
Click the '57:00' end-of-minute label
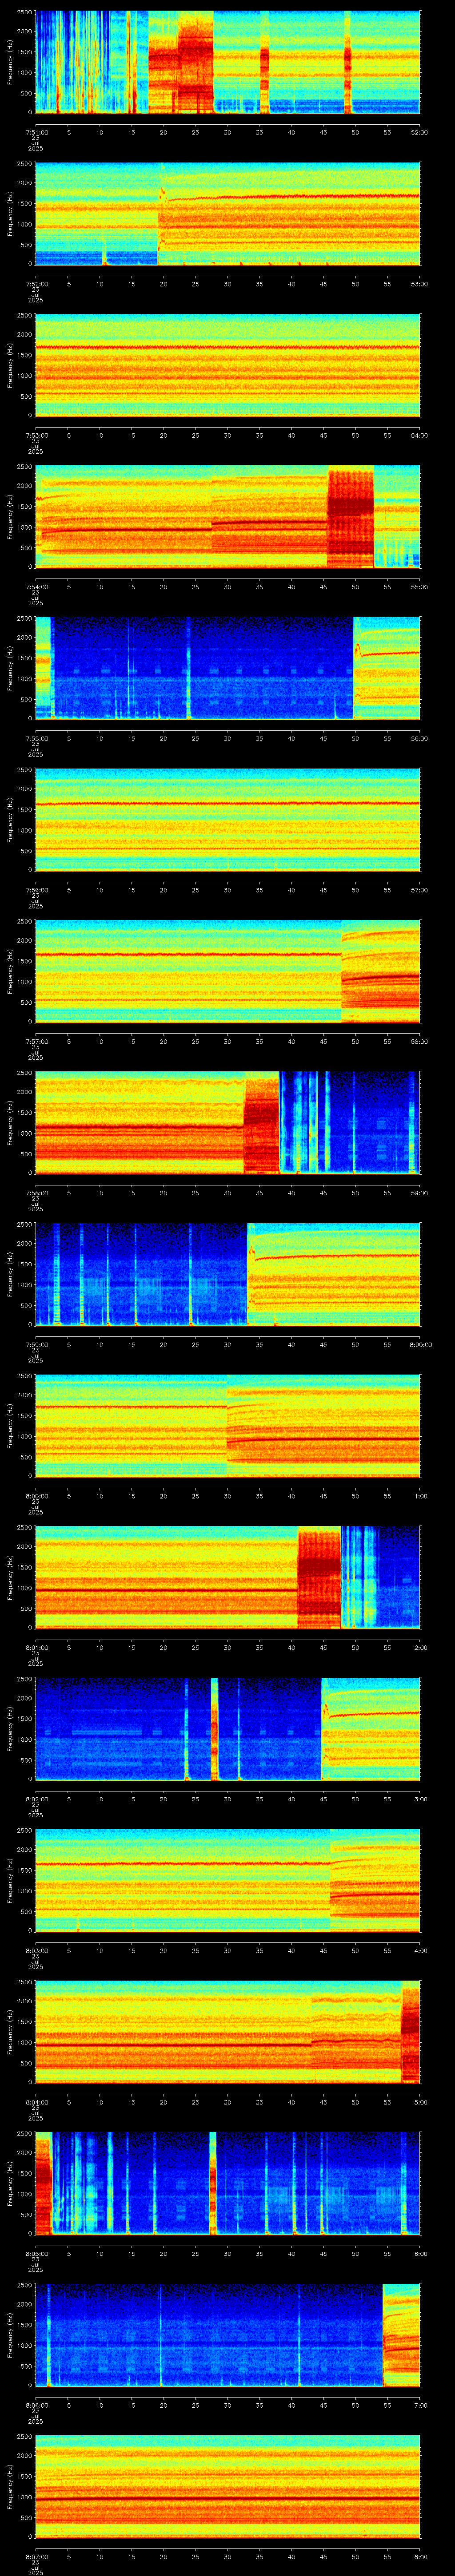(419, 890)
